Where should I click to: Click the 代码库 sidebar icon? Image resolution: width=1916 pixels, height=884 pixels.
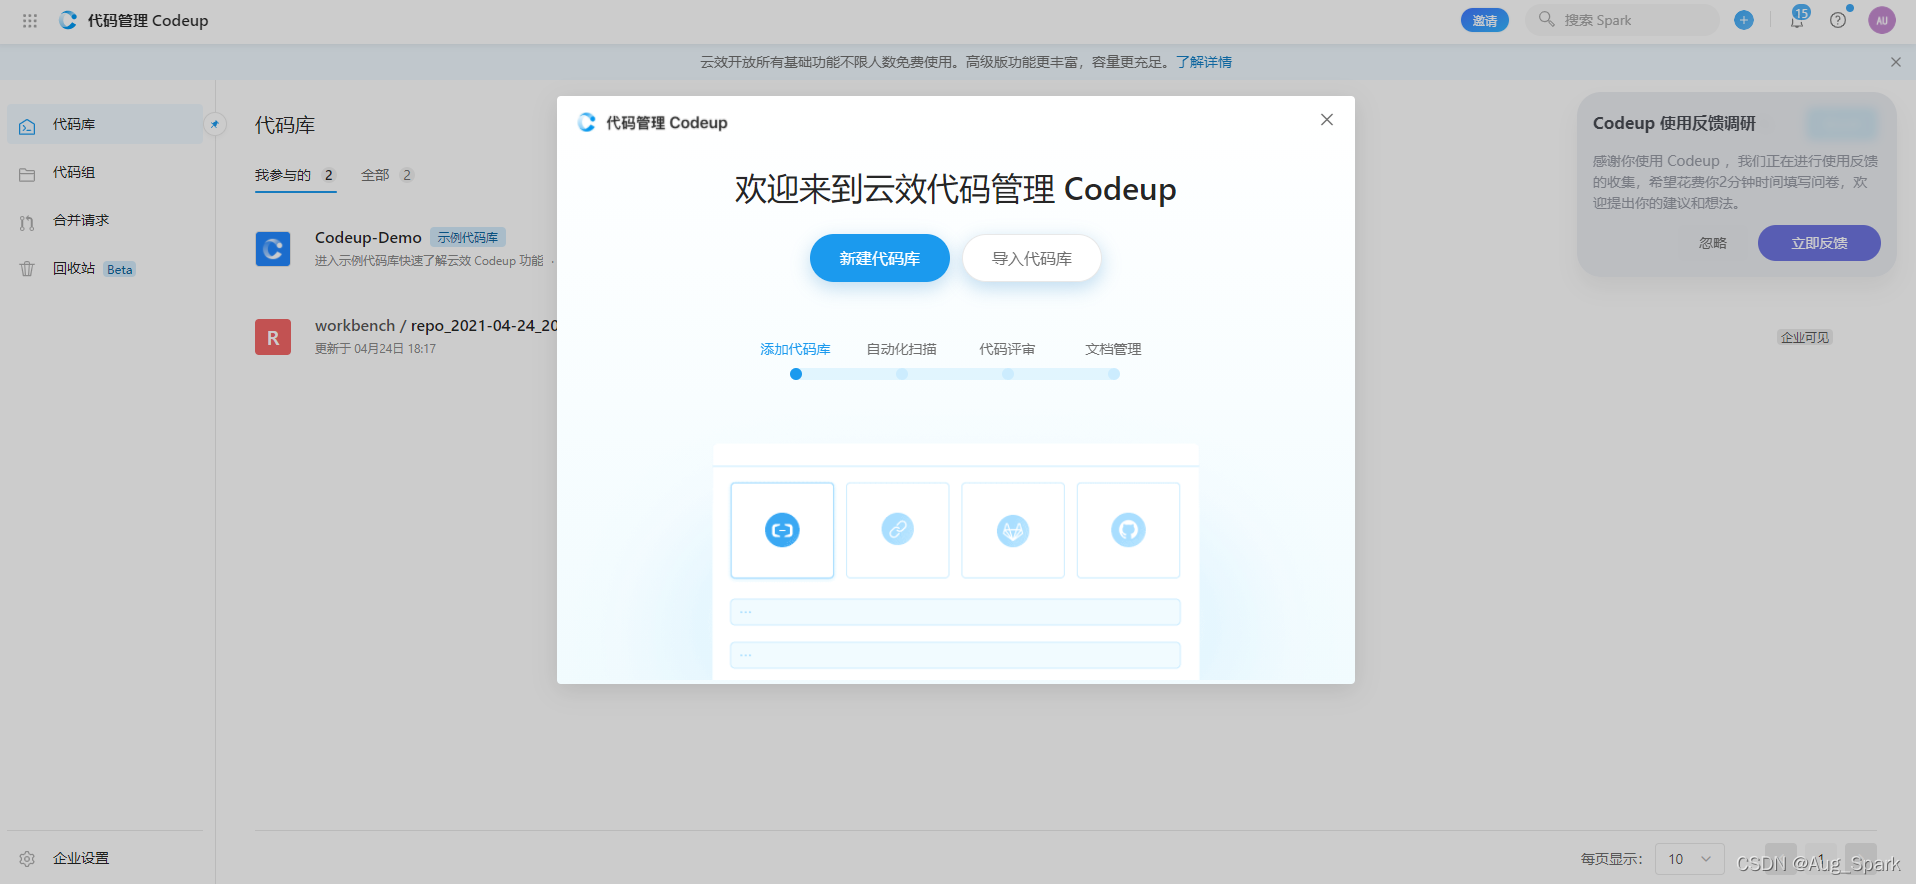[x=27, y=126]
